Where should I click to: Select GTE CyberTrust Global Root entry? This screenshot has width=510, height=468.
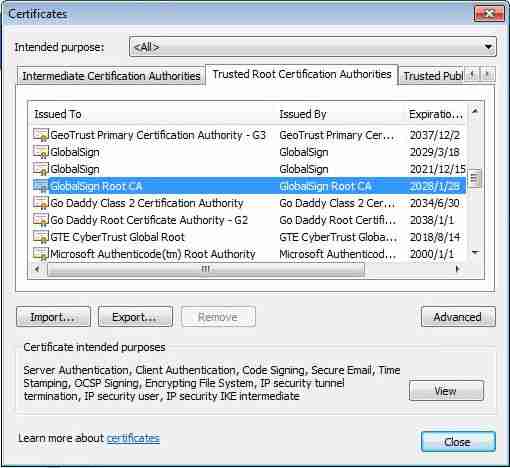tap(248, 237)
